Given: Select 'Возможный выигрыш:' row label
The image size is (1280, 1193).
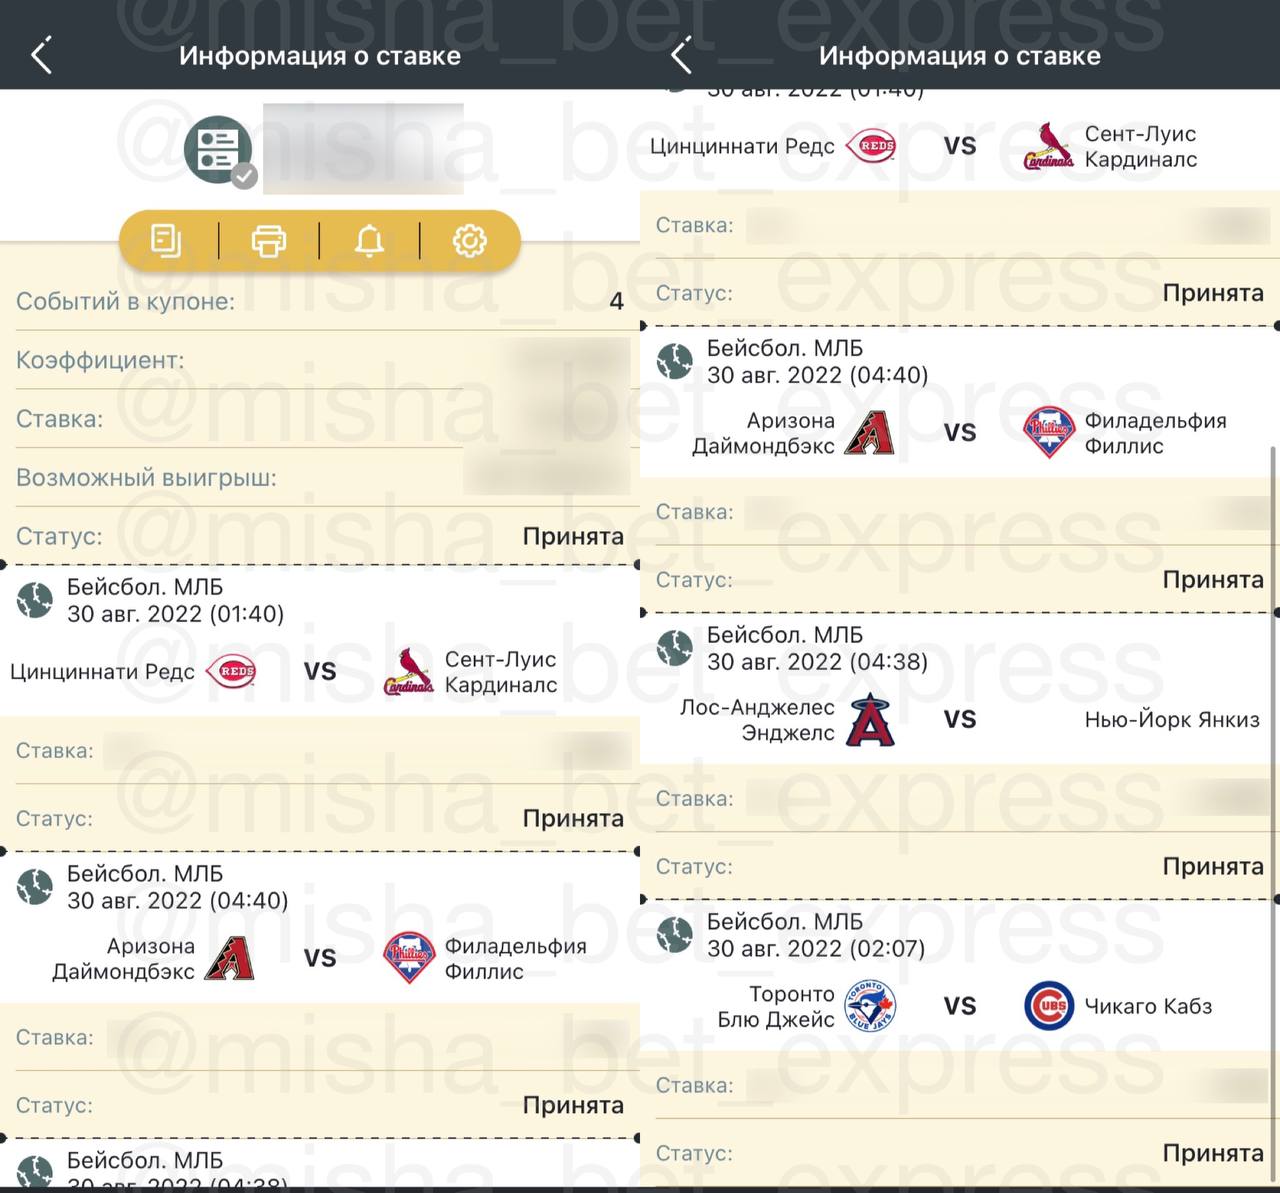Looking at the screenshot, I should (x=146, y=477).
